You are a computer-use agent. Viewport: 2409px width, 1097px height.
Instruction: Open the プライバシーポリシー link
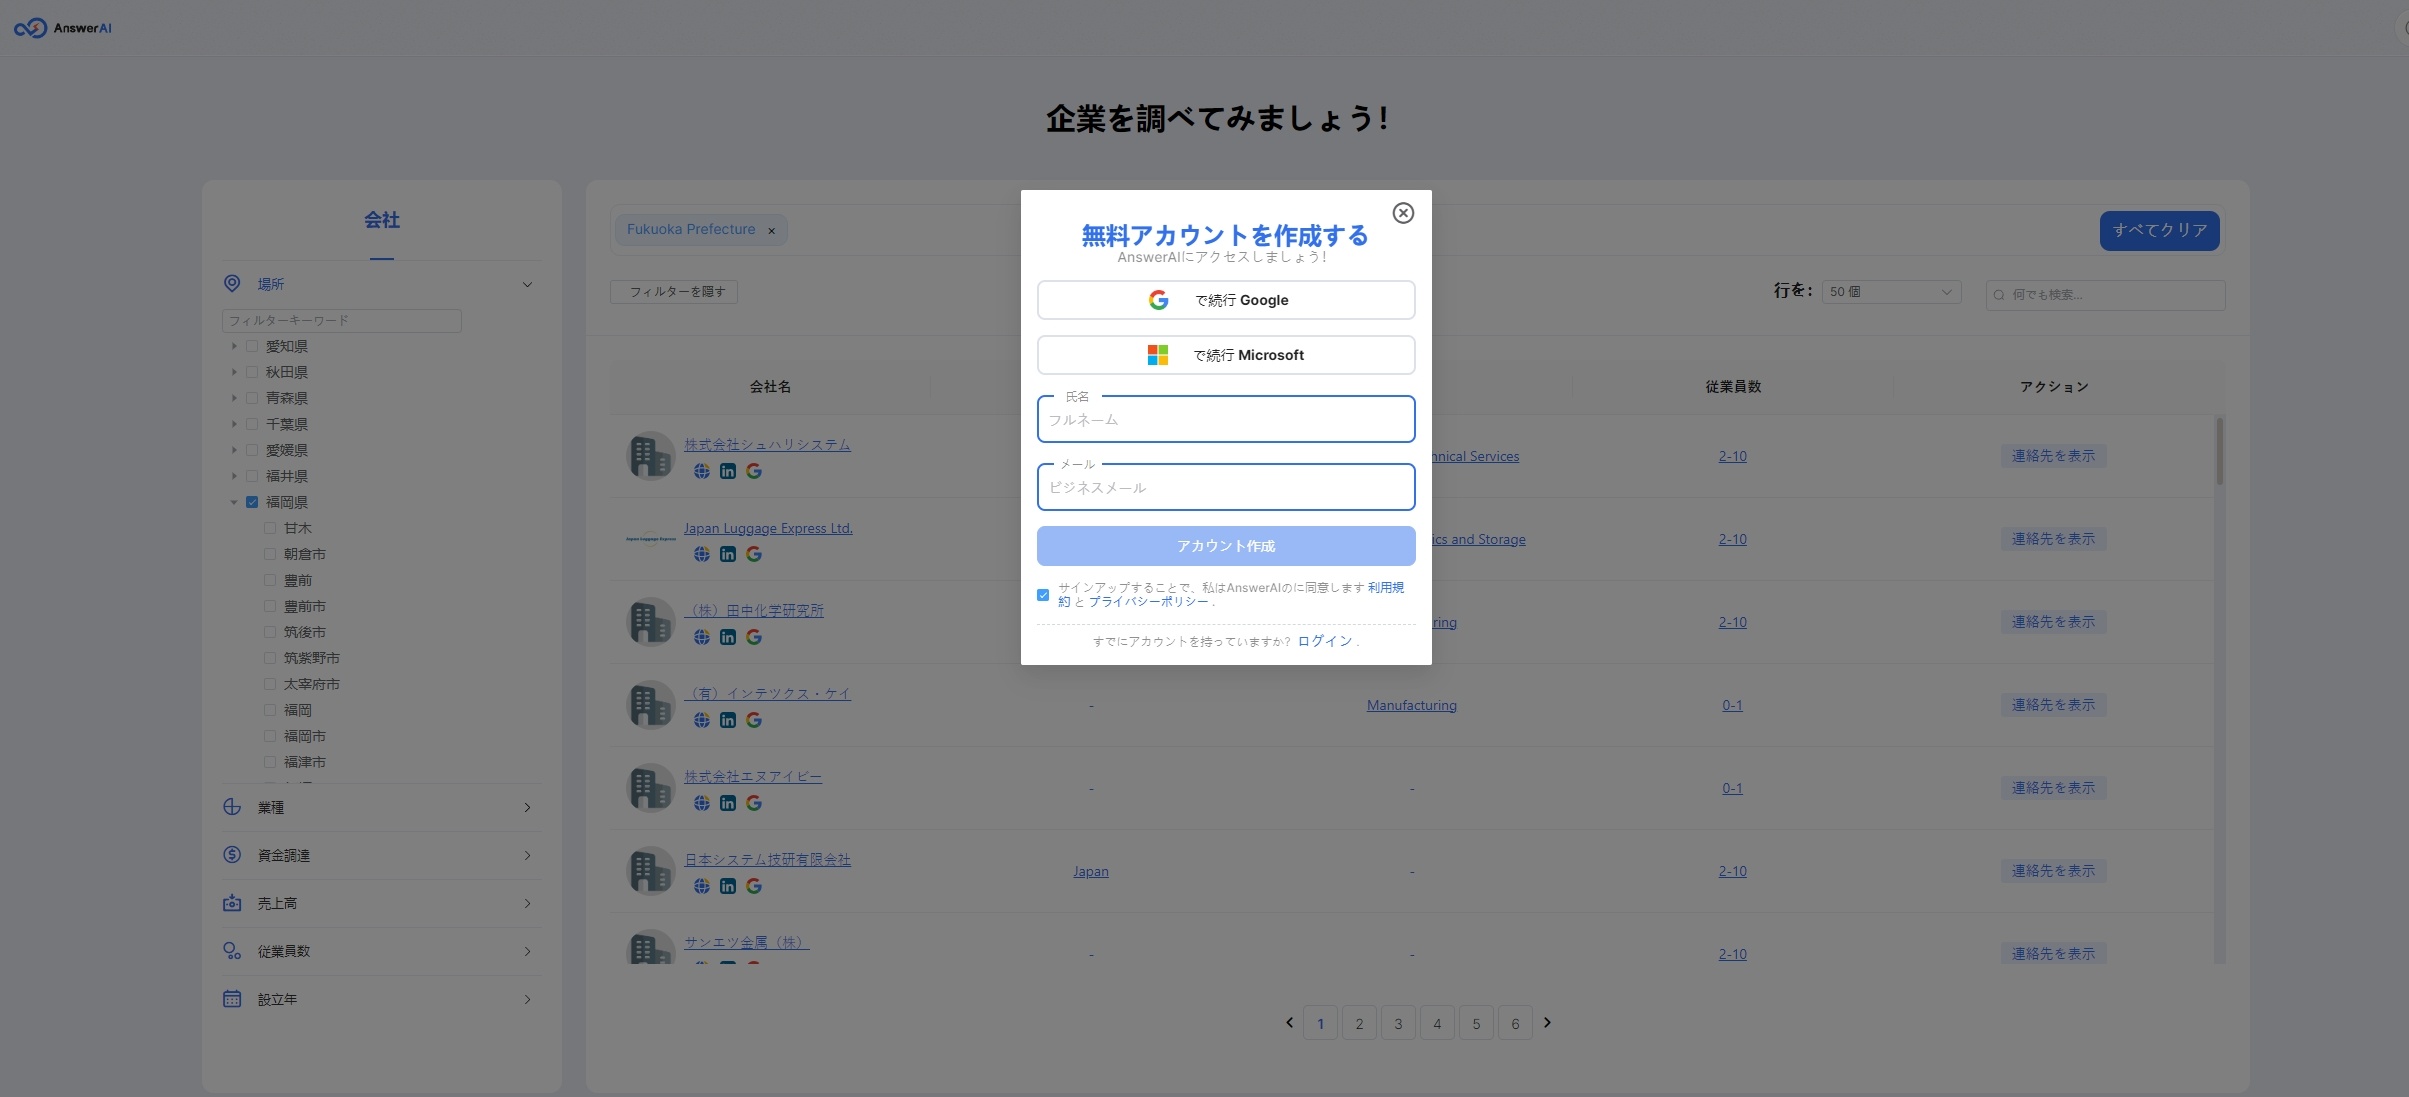[x=1148, y=602]
